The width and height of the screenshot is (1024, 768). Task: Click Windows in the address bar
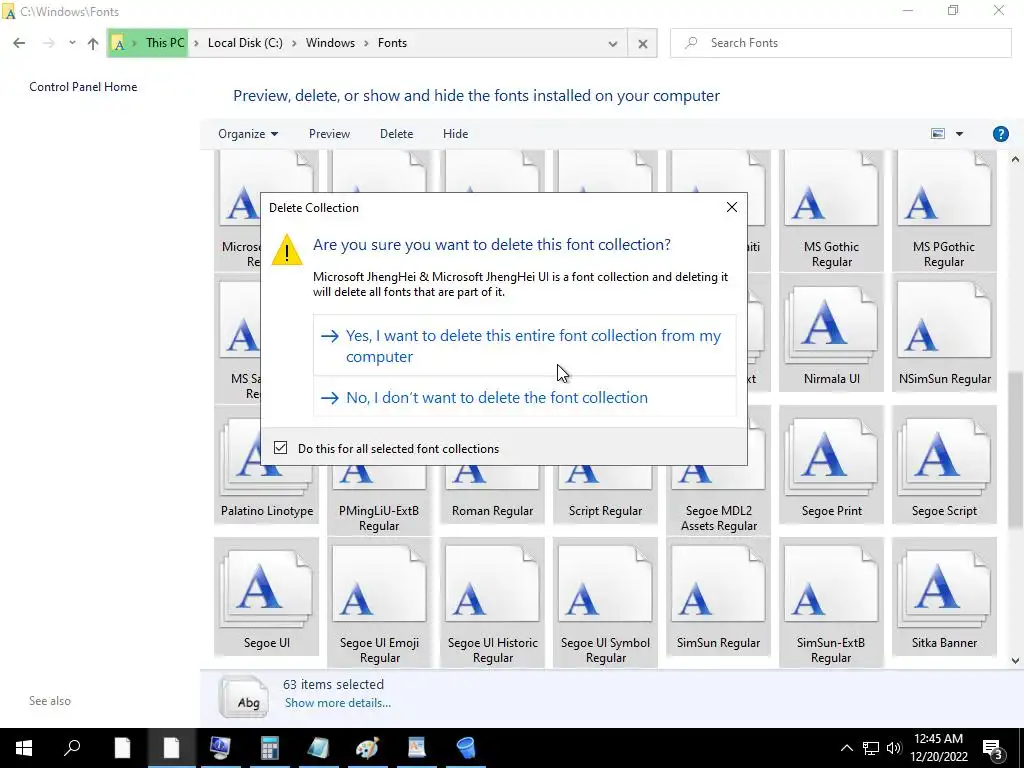tap(330, 42)
